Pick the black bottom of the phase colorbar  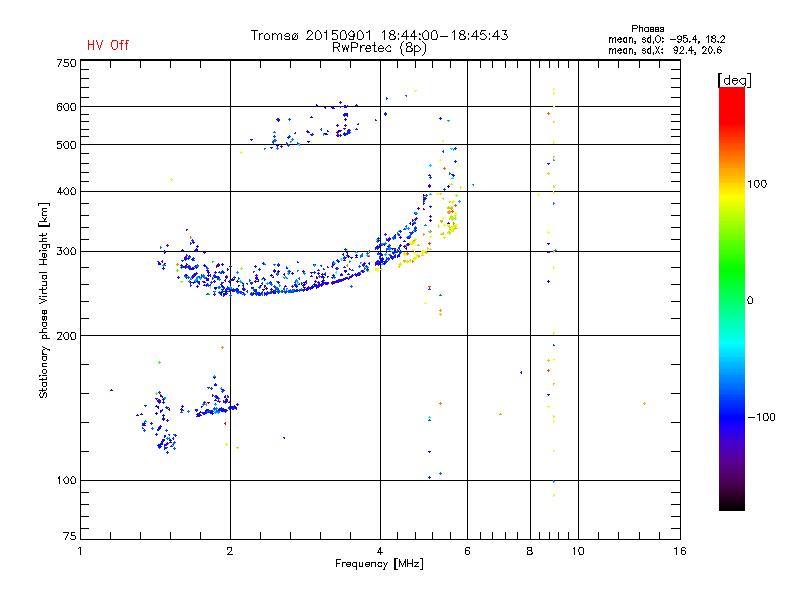click(x=732, y=503)
